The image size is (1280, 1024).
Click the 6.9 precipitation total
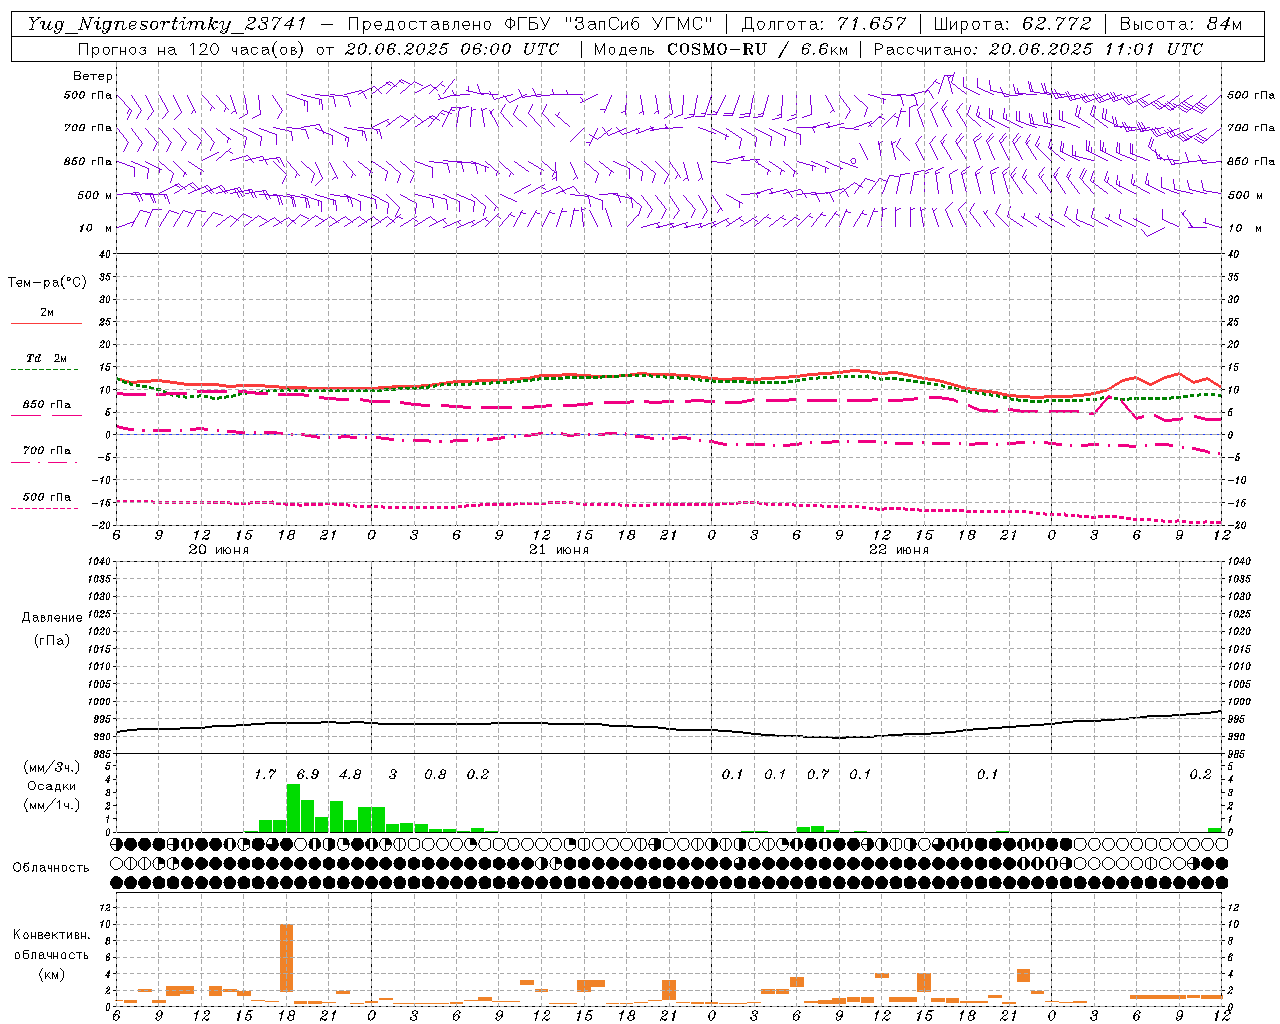308,775
